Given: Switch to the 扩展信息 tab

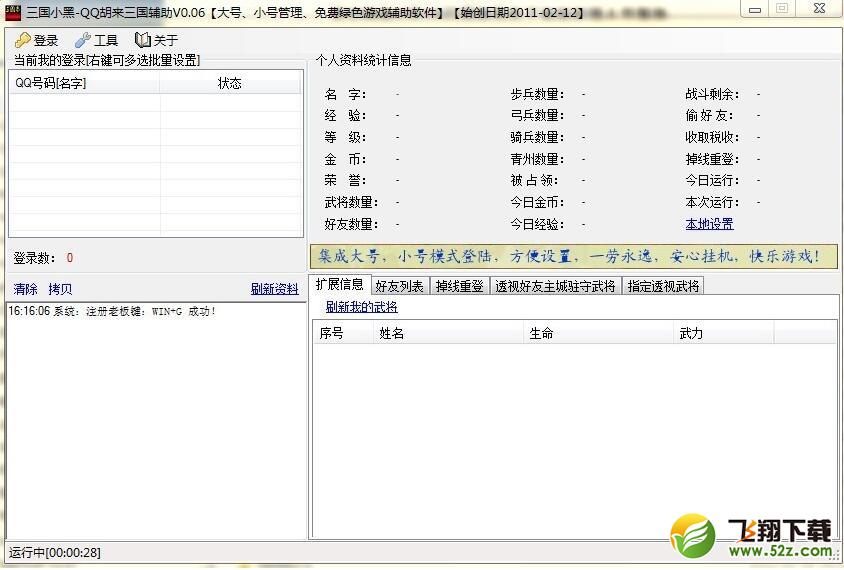Looking at the screenshot, I should tap(340, 284).
